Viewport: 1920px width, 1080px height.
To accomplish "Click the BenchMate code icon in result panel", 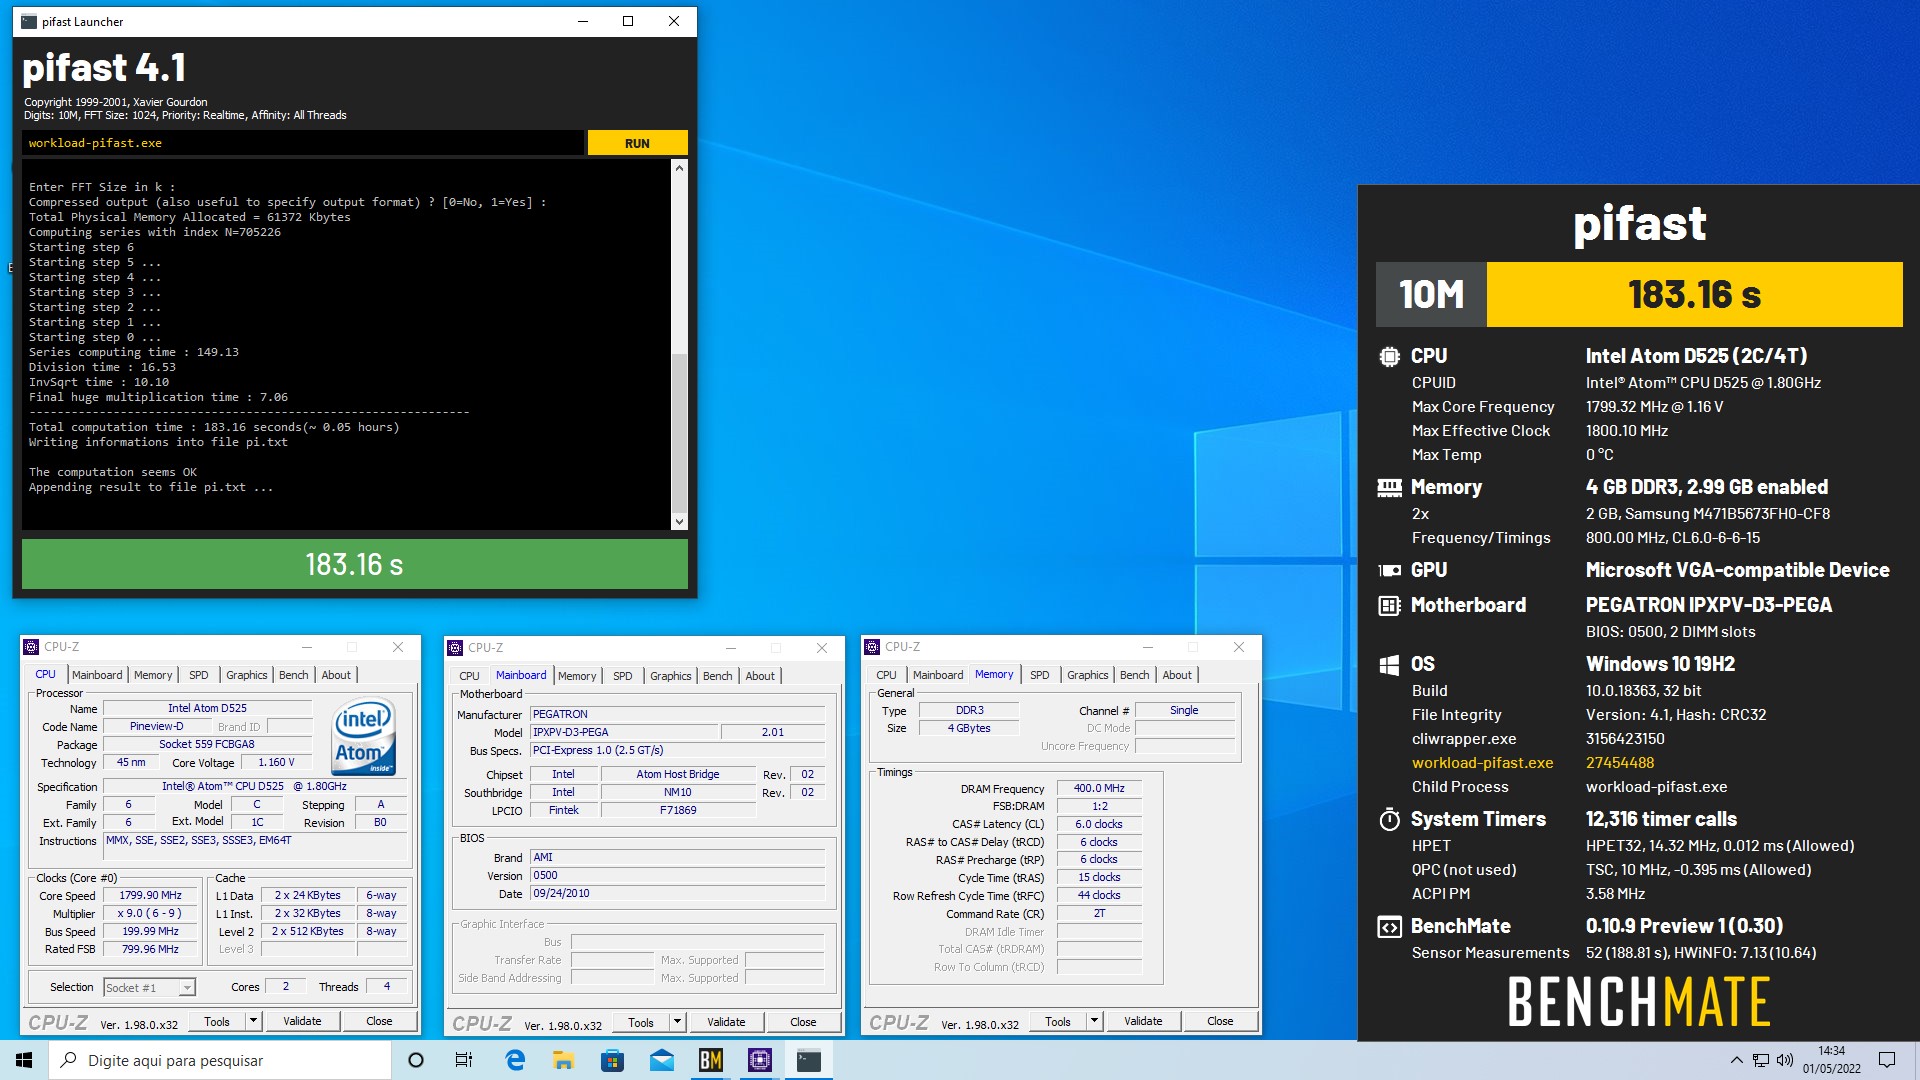I will [x=1389, y=926].
